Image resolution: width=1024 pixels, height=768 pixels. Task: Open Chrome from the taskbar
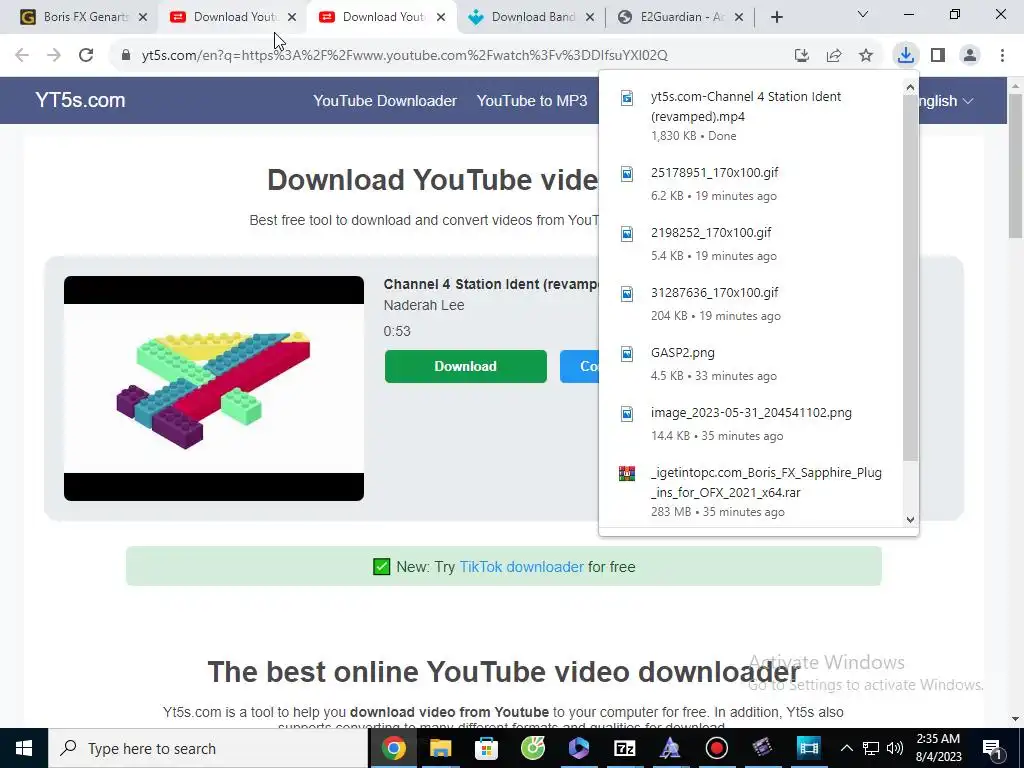pyautogui.click(x=393, y=748)
